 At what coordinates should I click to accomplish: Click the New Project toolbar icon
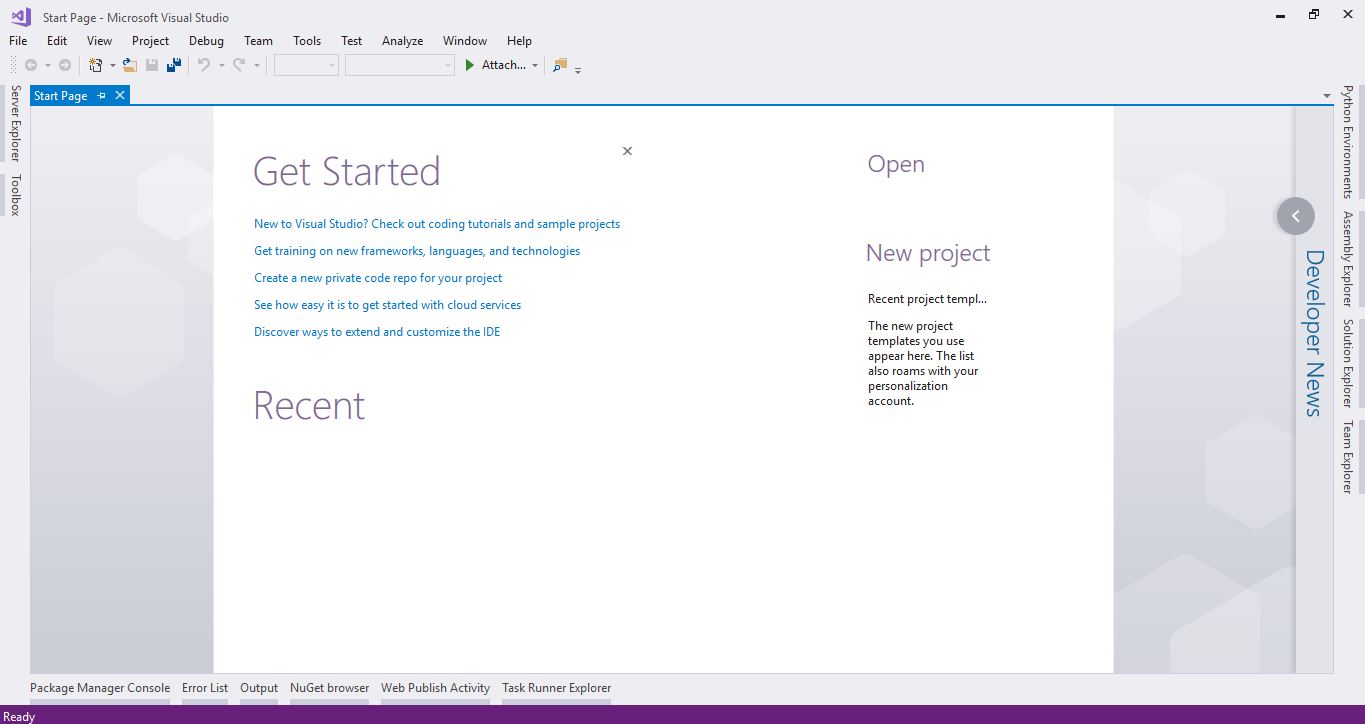point(96,65)
